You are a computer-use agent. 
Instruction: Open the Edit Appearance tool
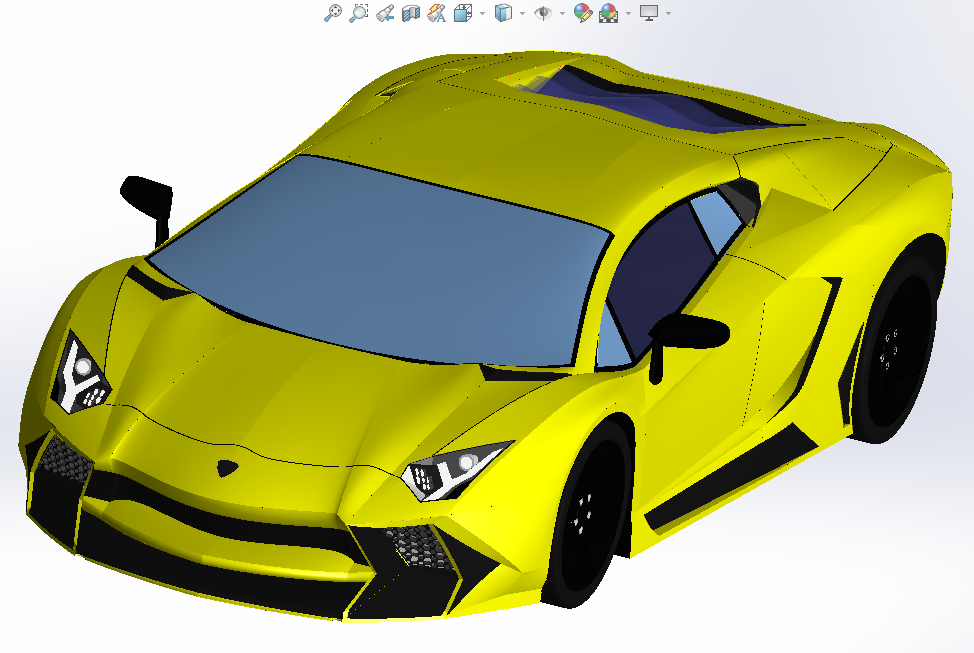coord(583,13)
